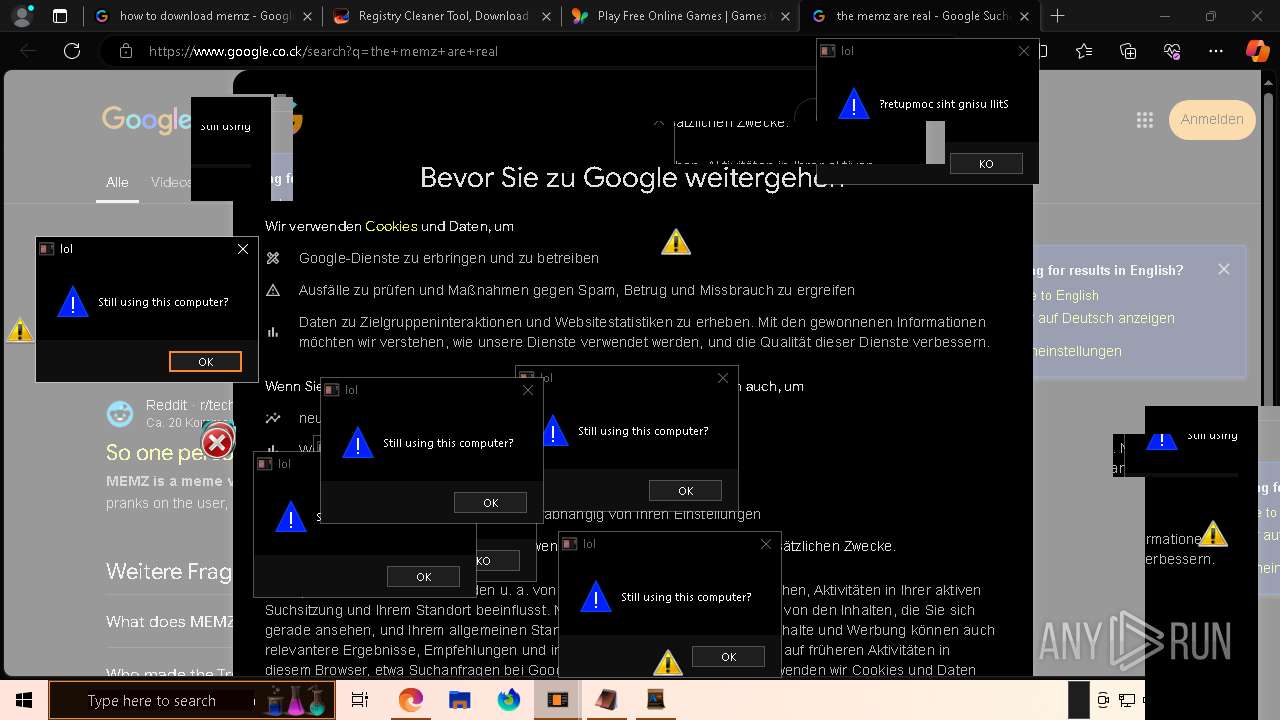Viewport: 1280px width, 720px height.
Task: Open Collections icon in Edge toolbar
Action: (1128, 51)
